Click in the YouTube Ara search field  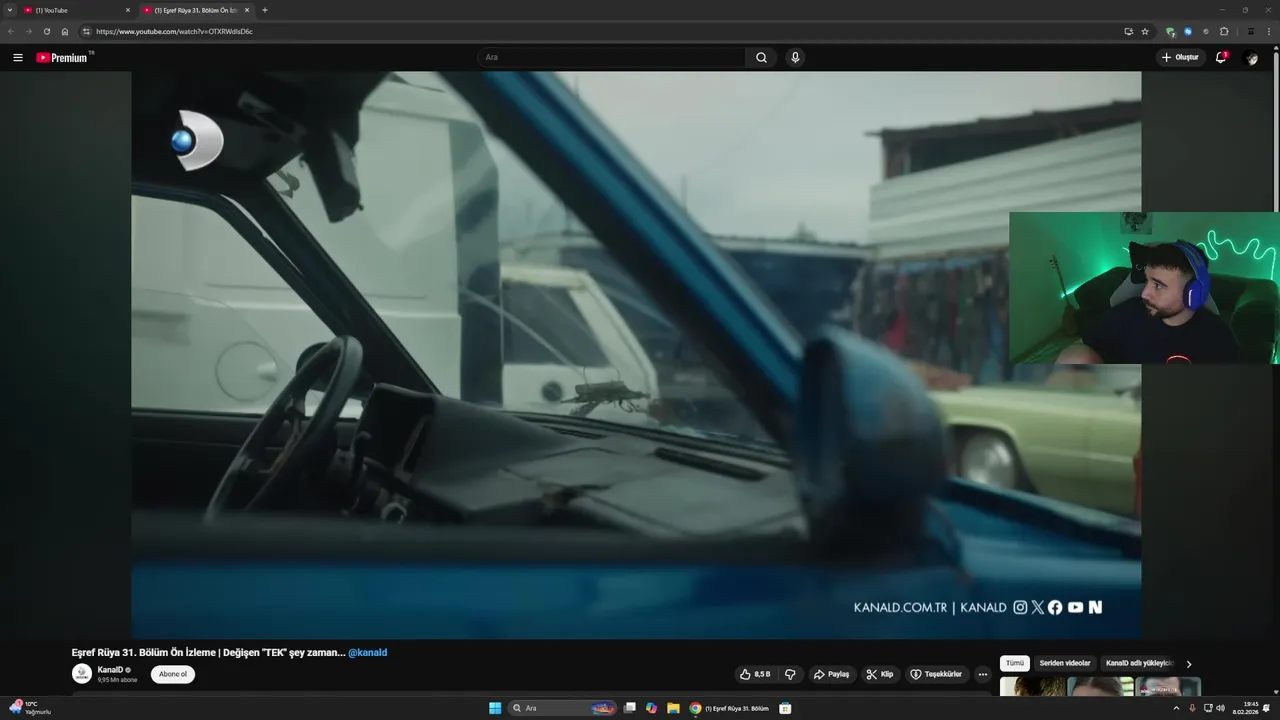pos(611,57)
